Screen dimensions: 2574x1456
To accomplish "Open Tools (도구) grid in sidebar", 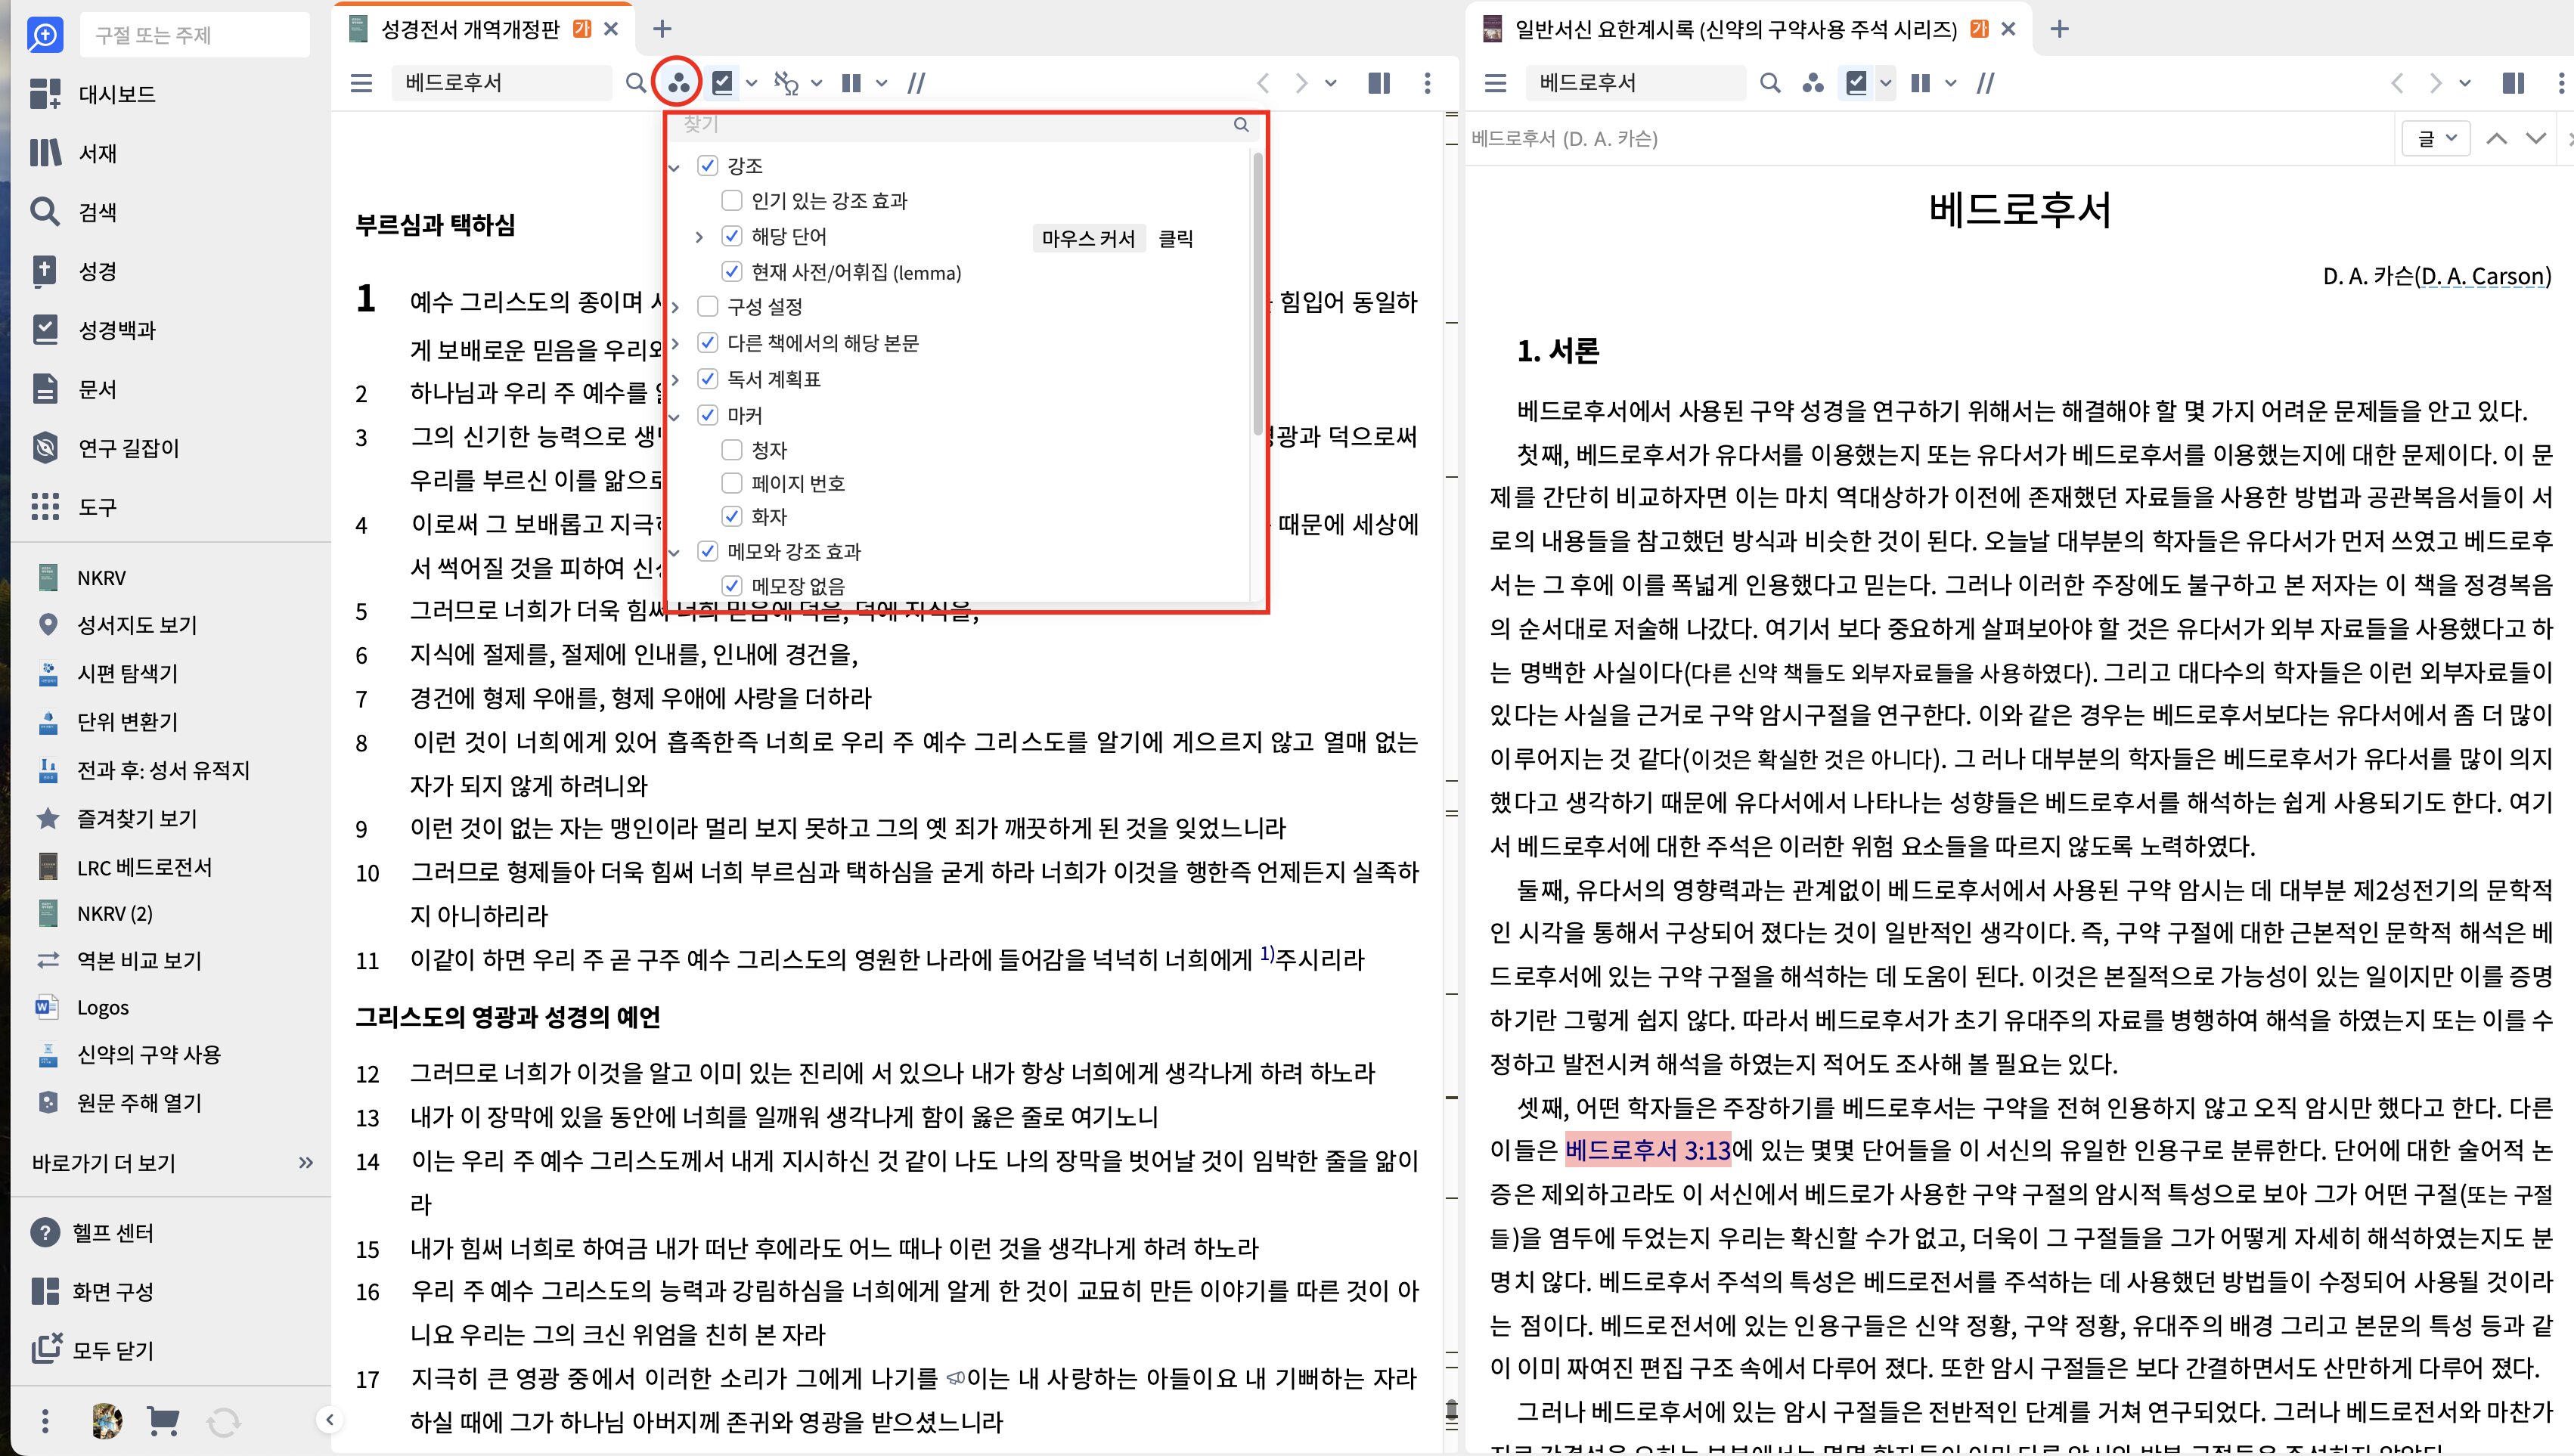I will point(73,507).
